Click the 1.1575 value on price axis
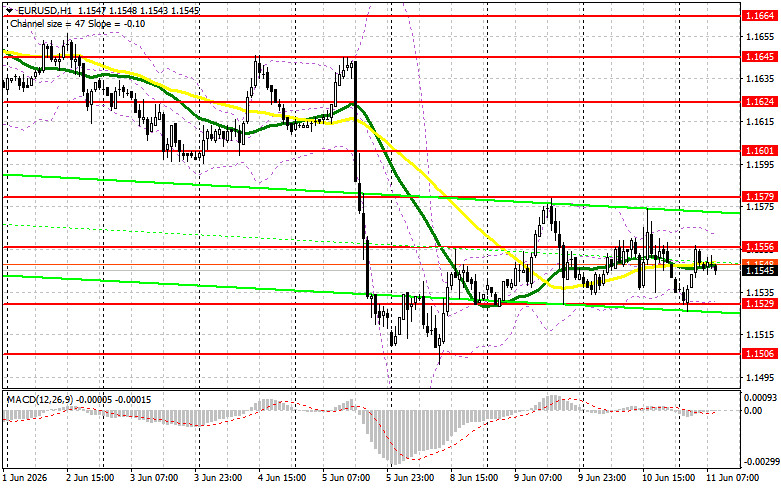 click(760, 207)
